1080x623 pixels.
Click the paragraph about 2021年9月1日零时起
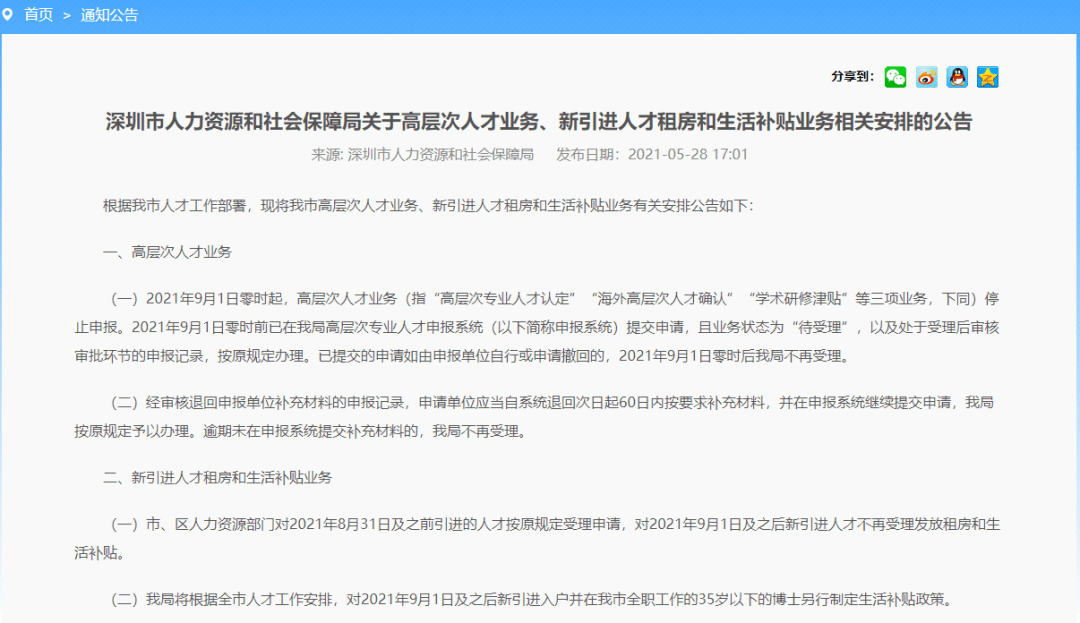pos(537,327)
